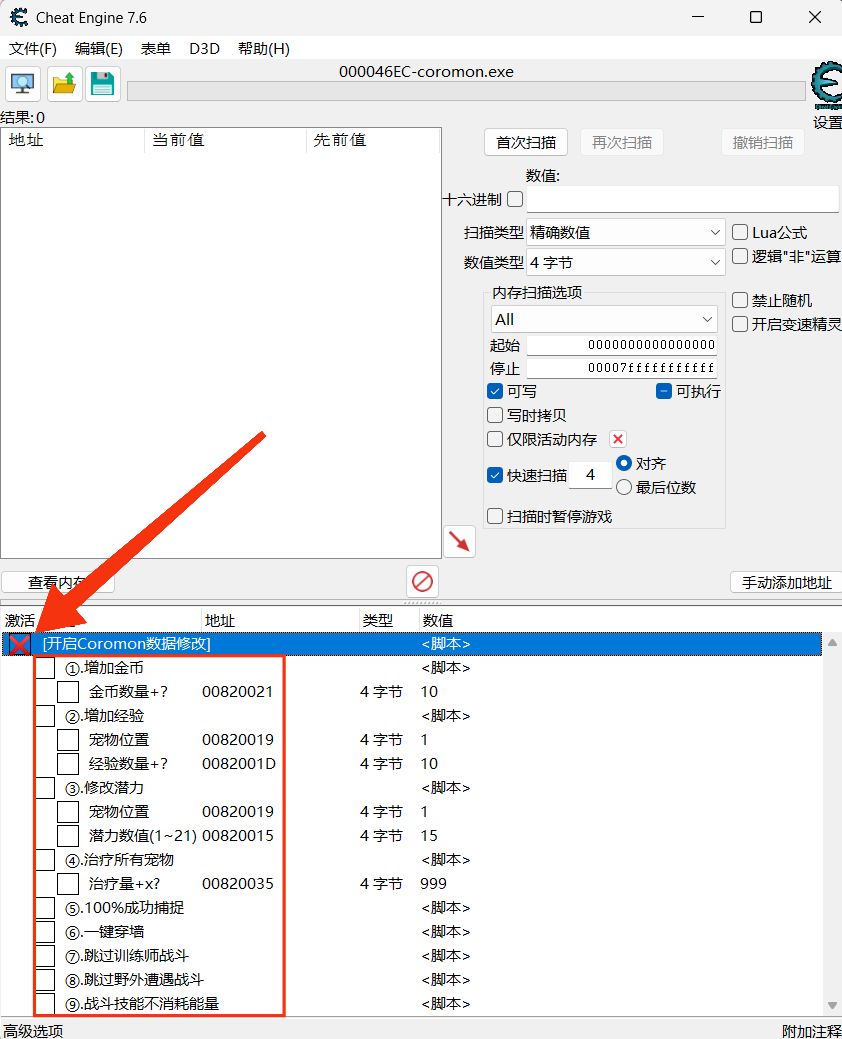Enable ⑨.战斗技能不消耗能量 checkbox
Screen dimensions: 842x1039
(45, 1003)
